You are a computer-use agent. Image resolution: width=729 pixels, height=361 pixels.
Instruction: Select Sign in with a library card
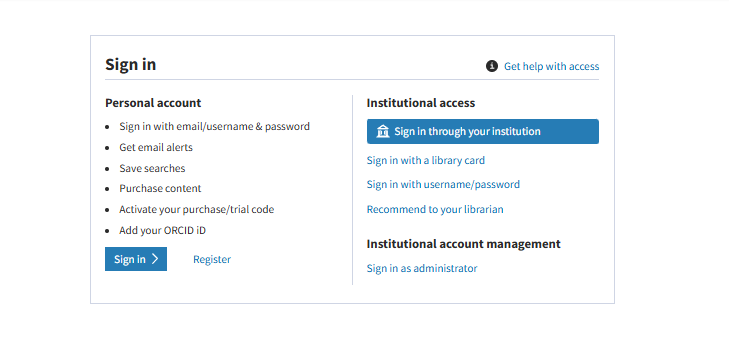click(x=425, y=160)
